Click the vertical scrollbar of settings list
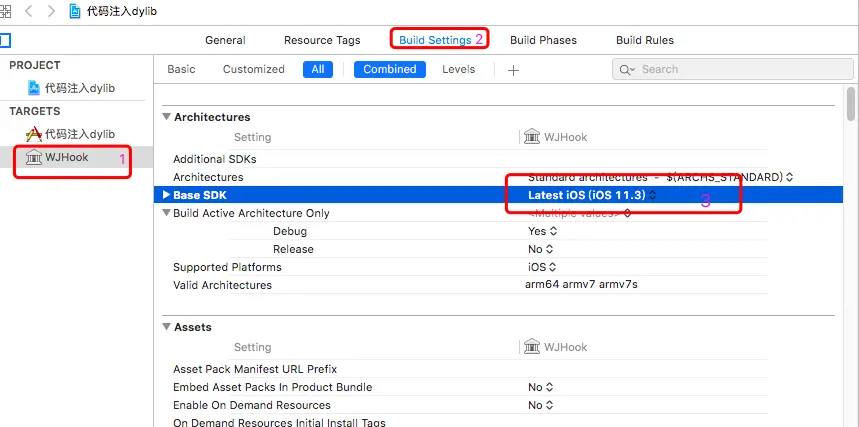Viewport: 859px width, 427px height. tap(850, 103)
